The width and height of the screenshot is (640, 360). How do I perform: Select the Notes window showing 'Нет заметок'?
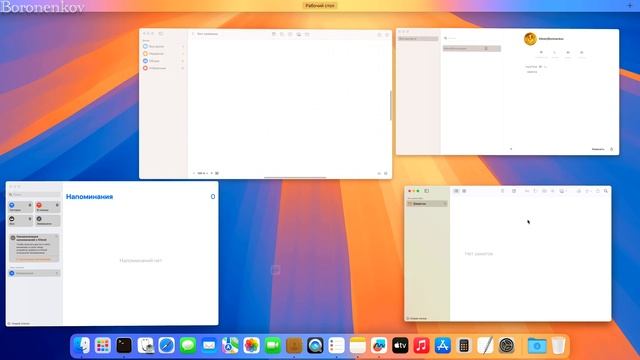508,253
